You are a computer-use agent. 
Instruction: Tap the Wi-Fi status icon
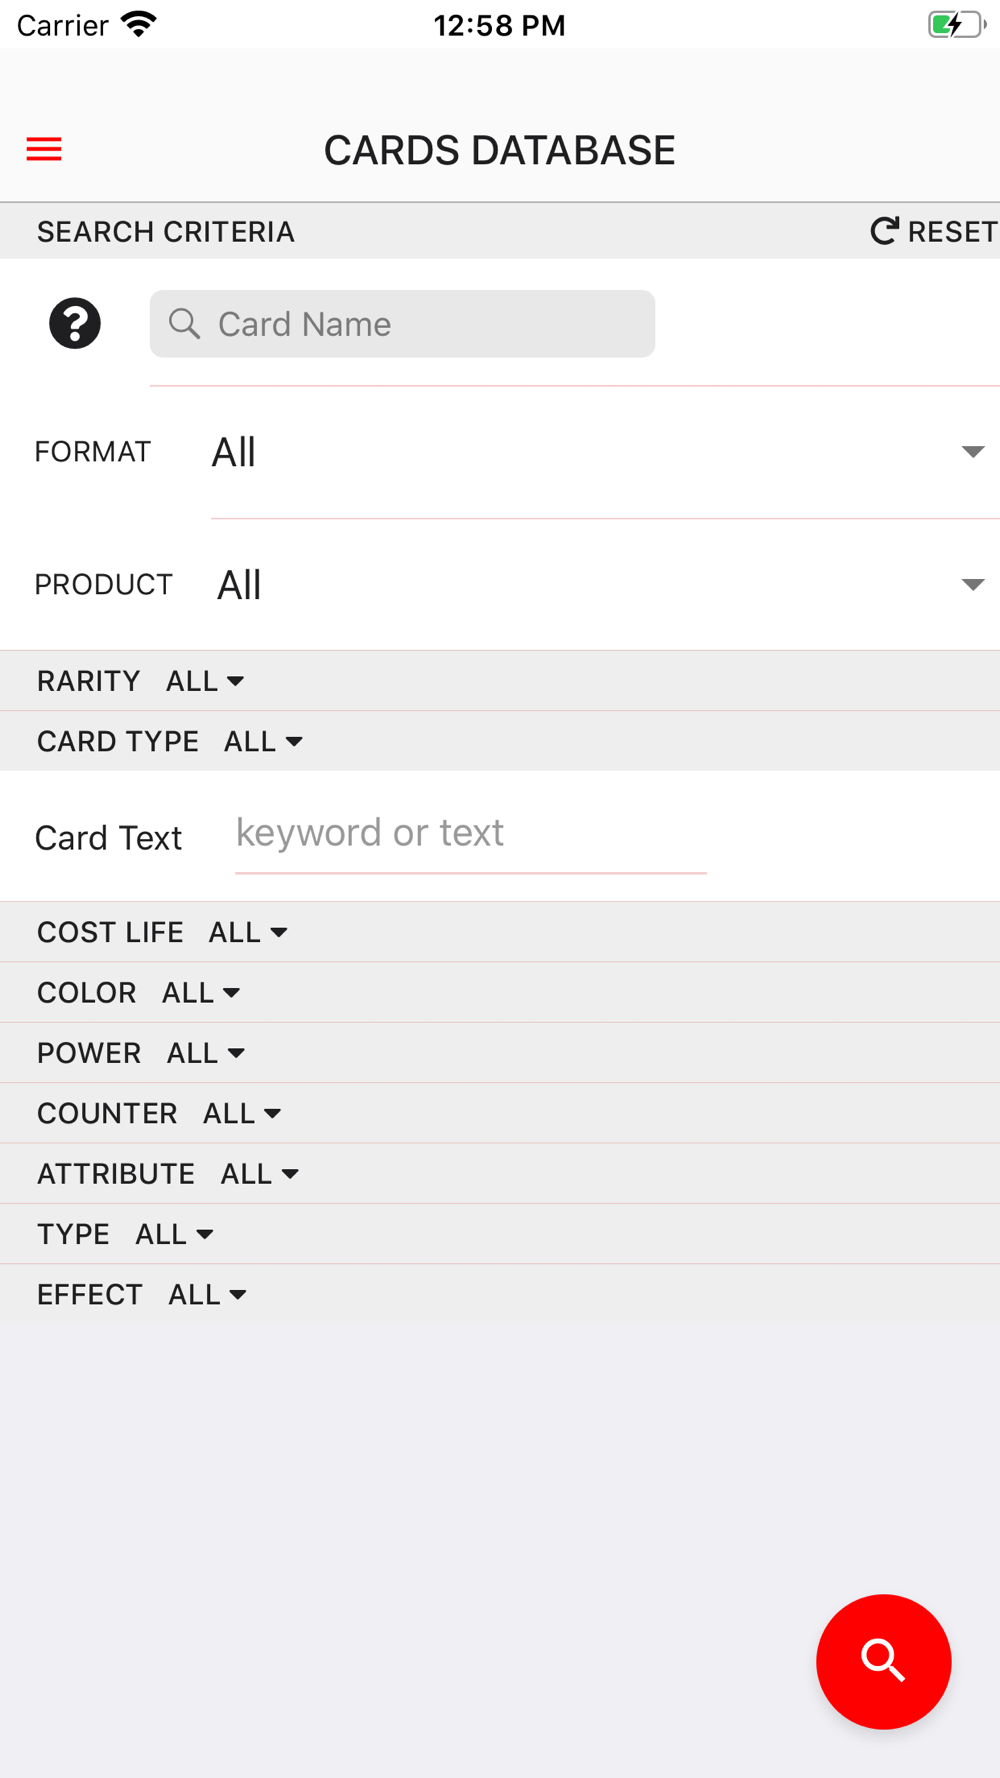(139, 25)
